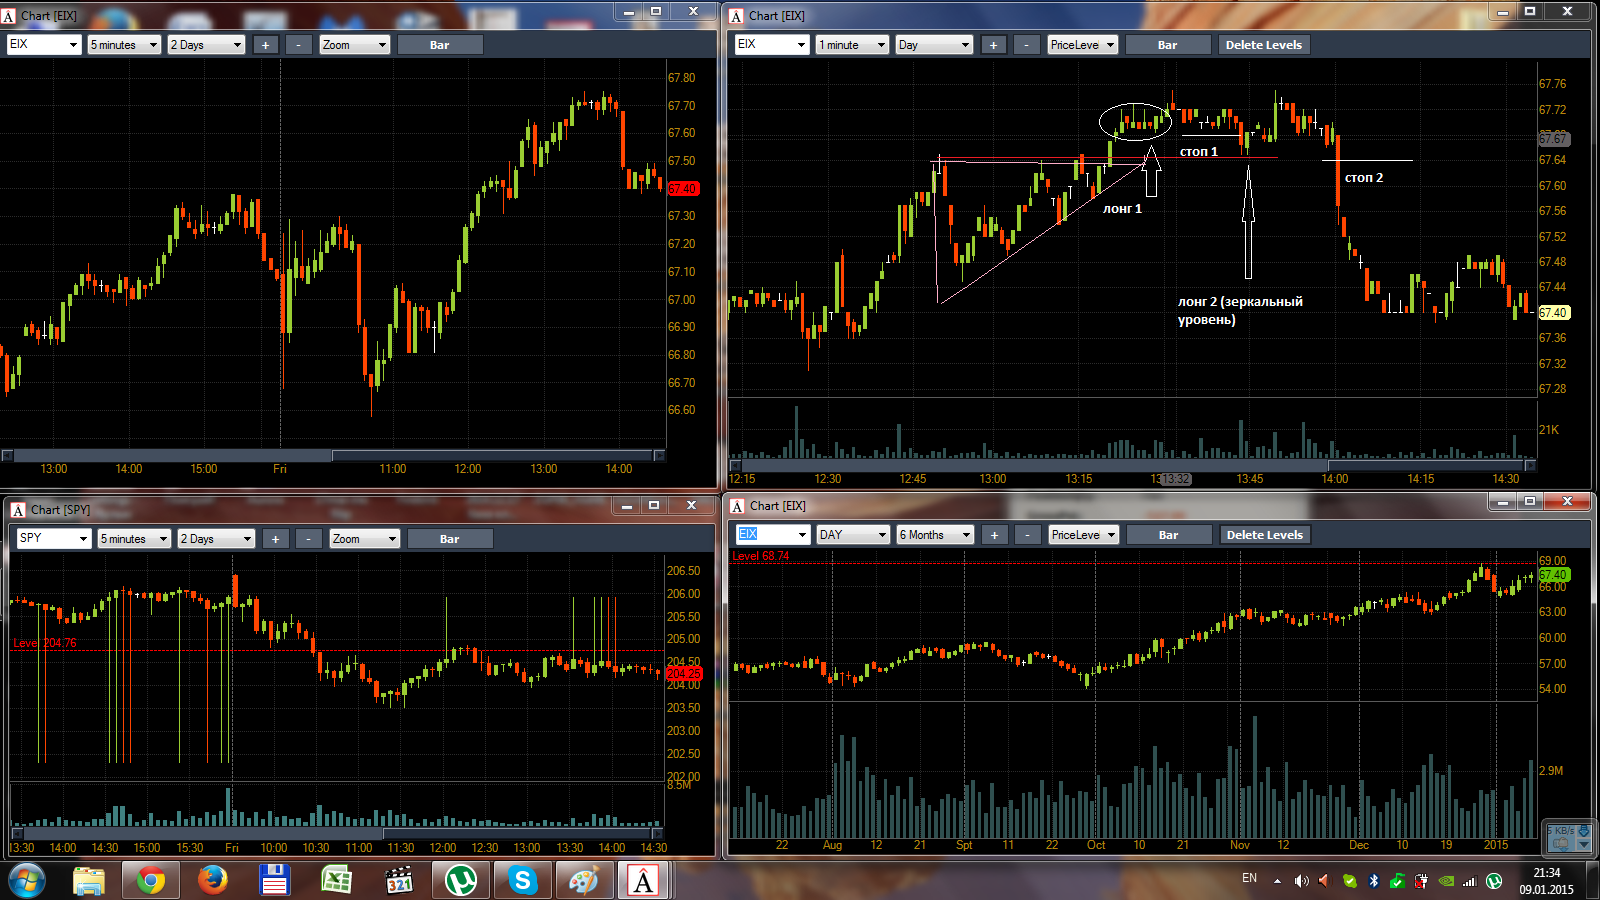Open Excel from the taskbar
Image resolution: width=1600 pixels, height=900 pixels.
coord(336,881)
